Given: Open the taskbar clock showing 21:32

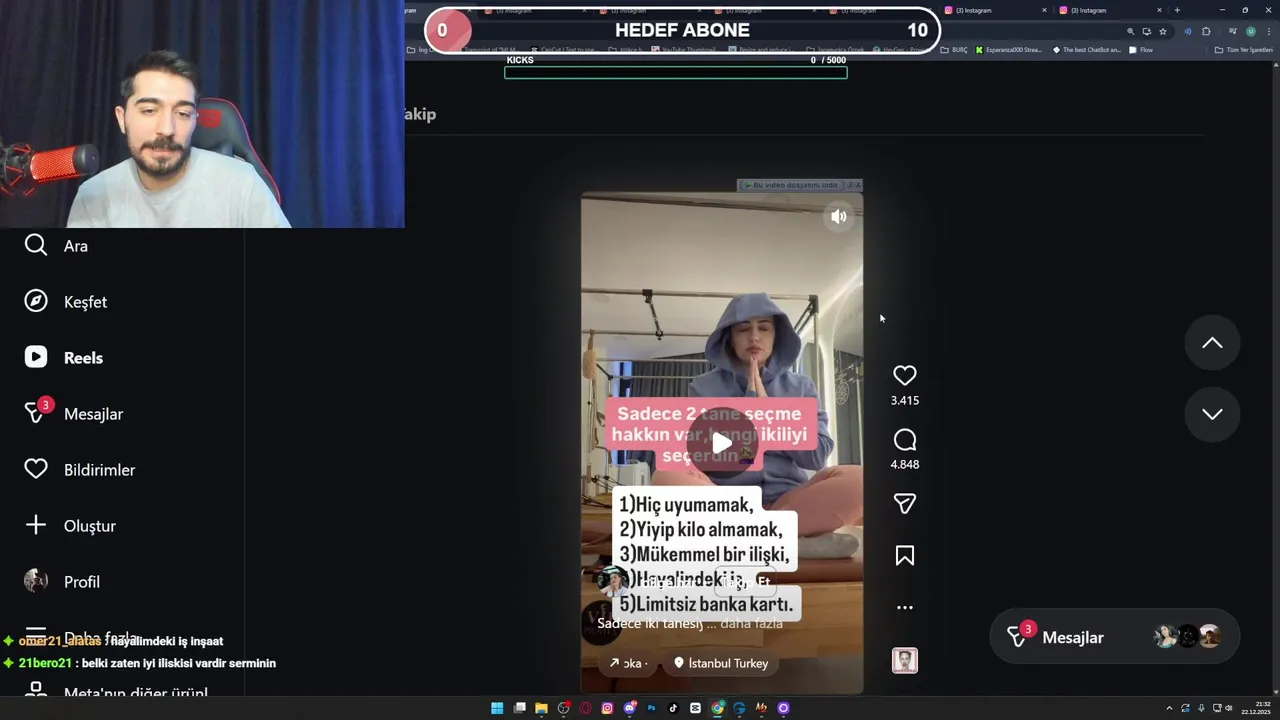Looking at the screenshot, I should coord(1255,708).
